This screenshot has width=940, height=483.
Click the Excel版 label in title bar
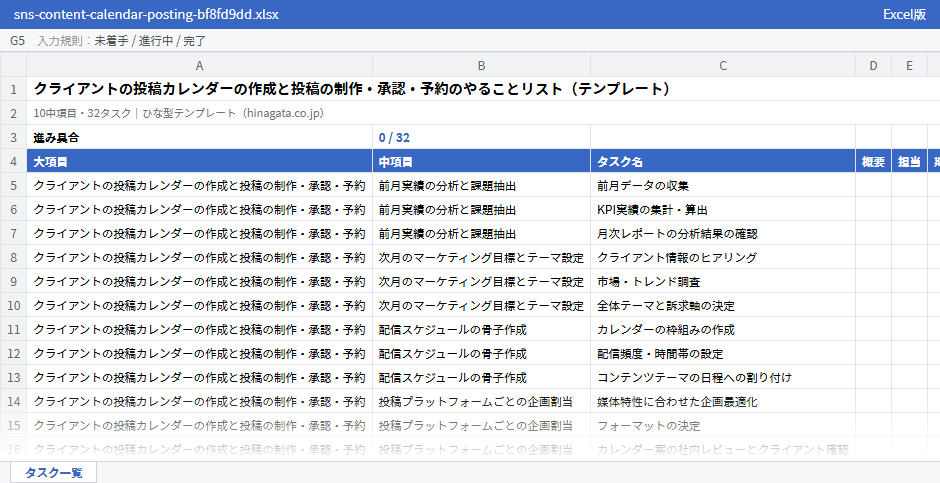(x=904, y=14)
